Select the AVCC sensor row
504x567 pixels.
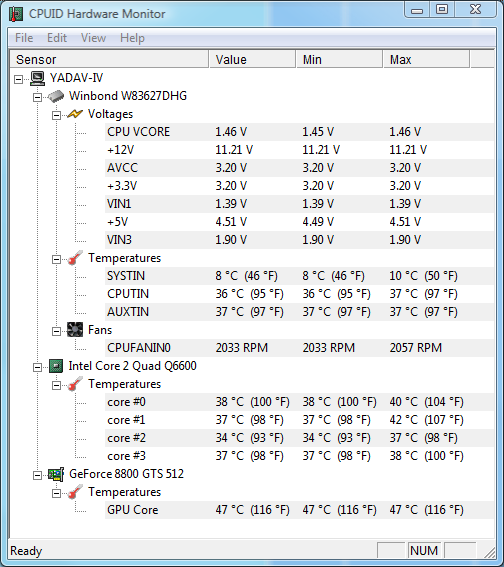click(299, 168)
